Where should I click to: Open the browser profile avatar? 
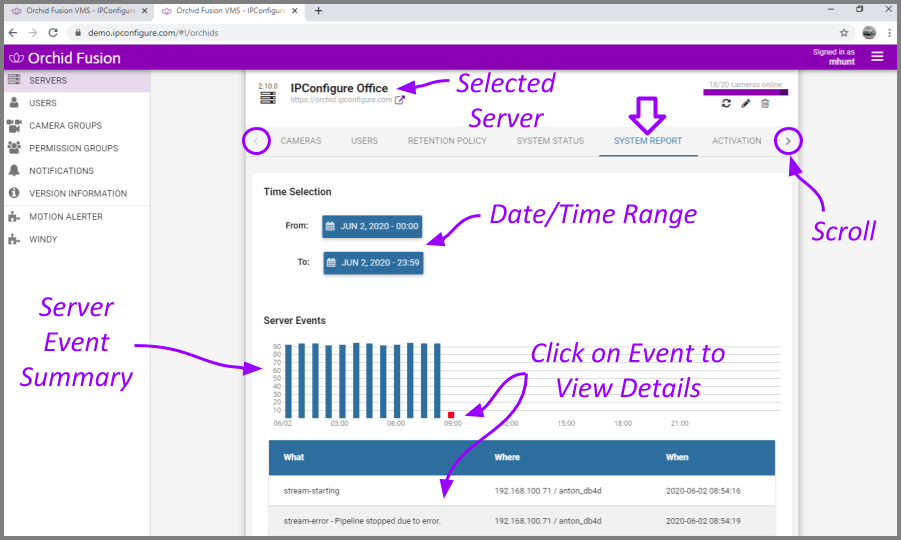coord(869,33)
